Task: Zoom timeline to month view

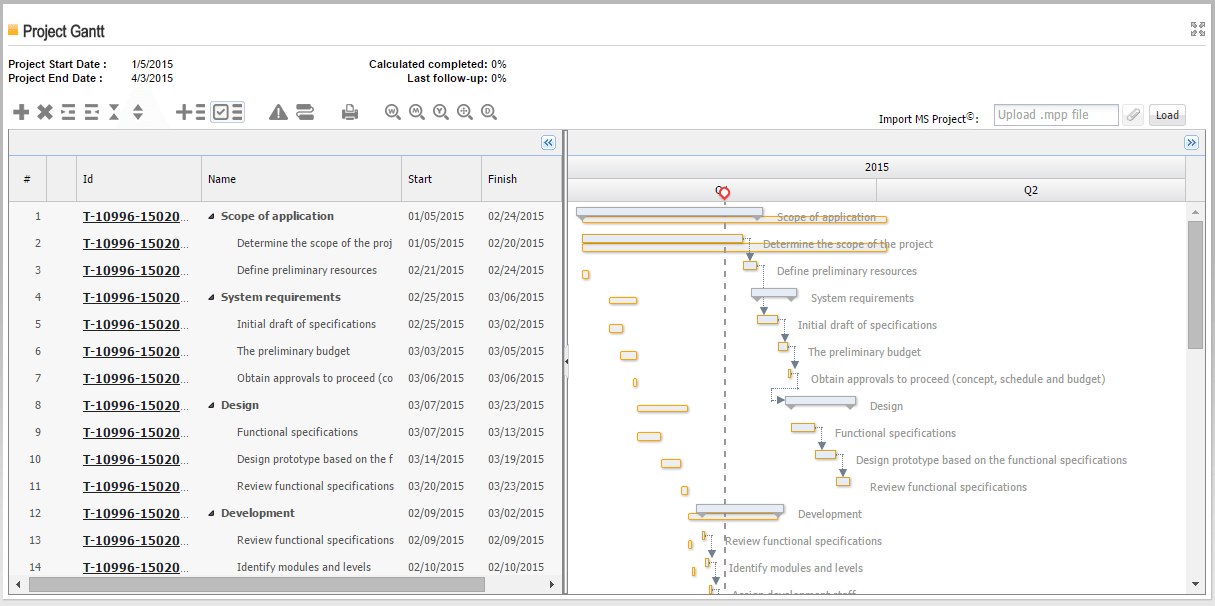Action: click(417, 112)
